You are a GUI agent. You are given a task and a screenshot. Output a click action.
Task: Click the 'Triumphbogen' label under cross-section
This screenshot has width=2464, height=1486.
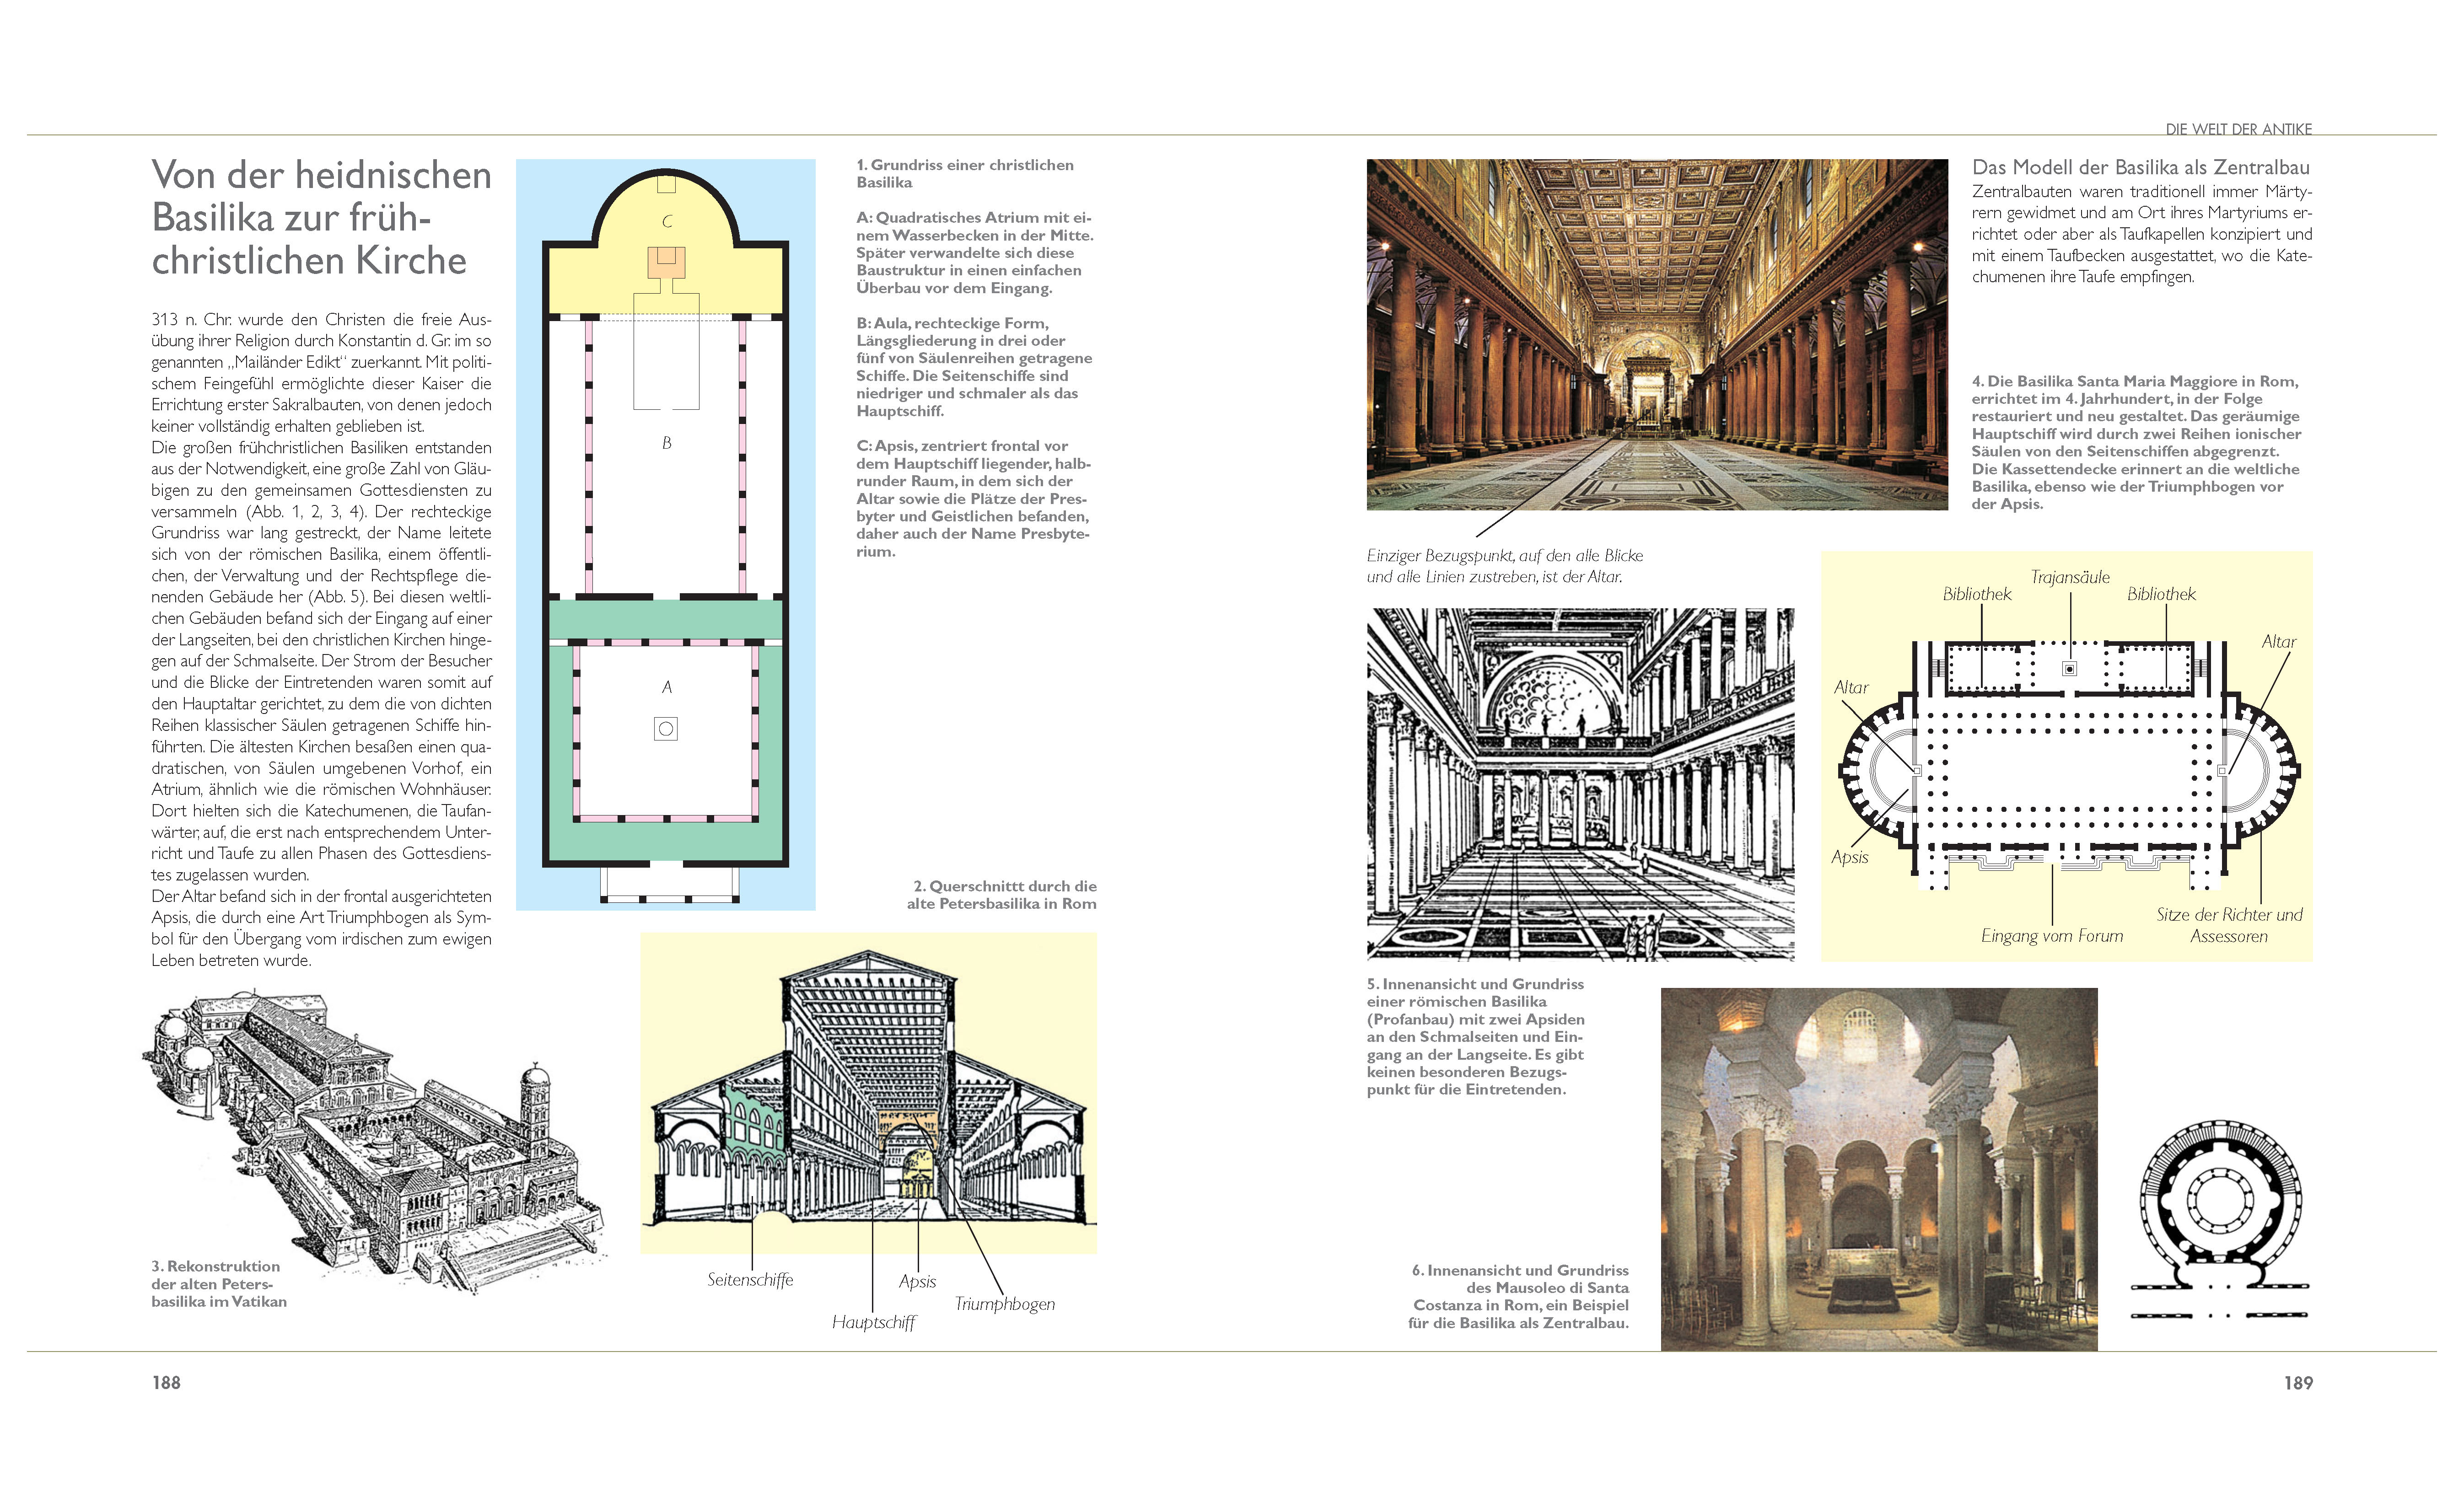(x=1005, y=1304)
